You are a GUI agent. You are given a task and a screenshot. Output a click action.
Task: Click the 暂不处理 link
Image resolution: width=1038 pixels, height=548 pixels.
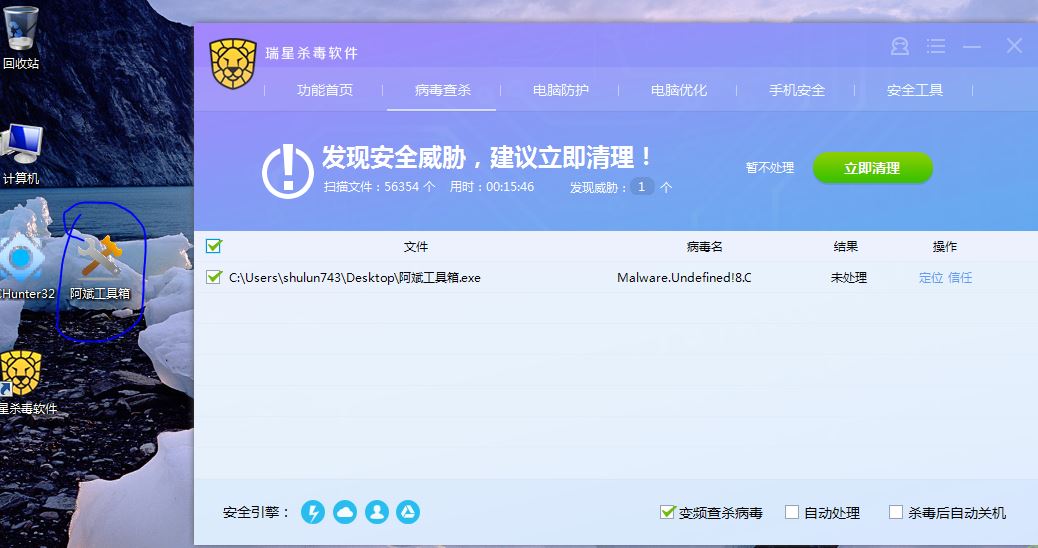point(769,168)
